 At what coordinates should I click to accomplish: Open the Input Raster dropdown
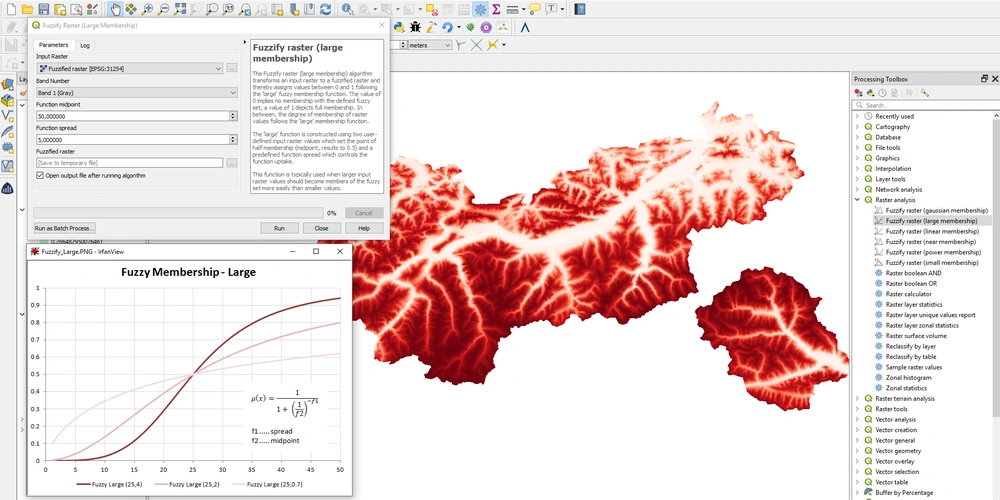[129, 68]
